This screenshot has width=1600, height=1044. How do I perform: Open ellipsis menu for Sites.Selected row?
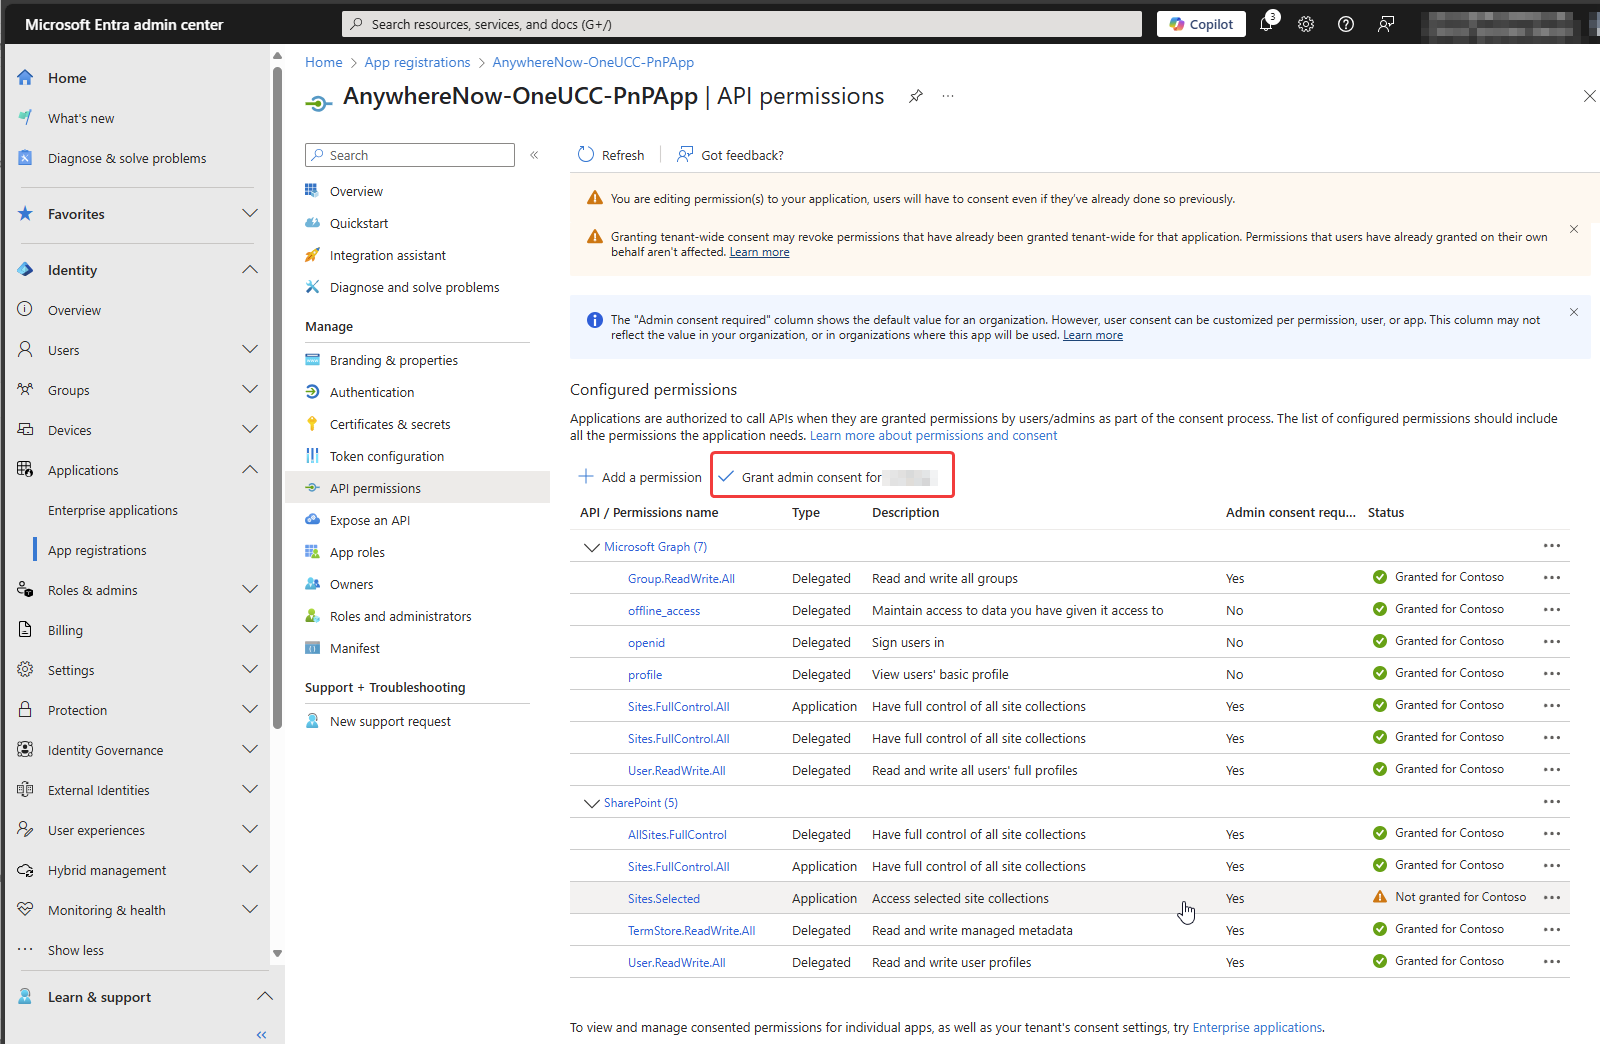click(1552, 898)
